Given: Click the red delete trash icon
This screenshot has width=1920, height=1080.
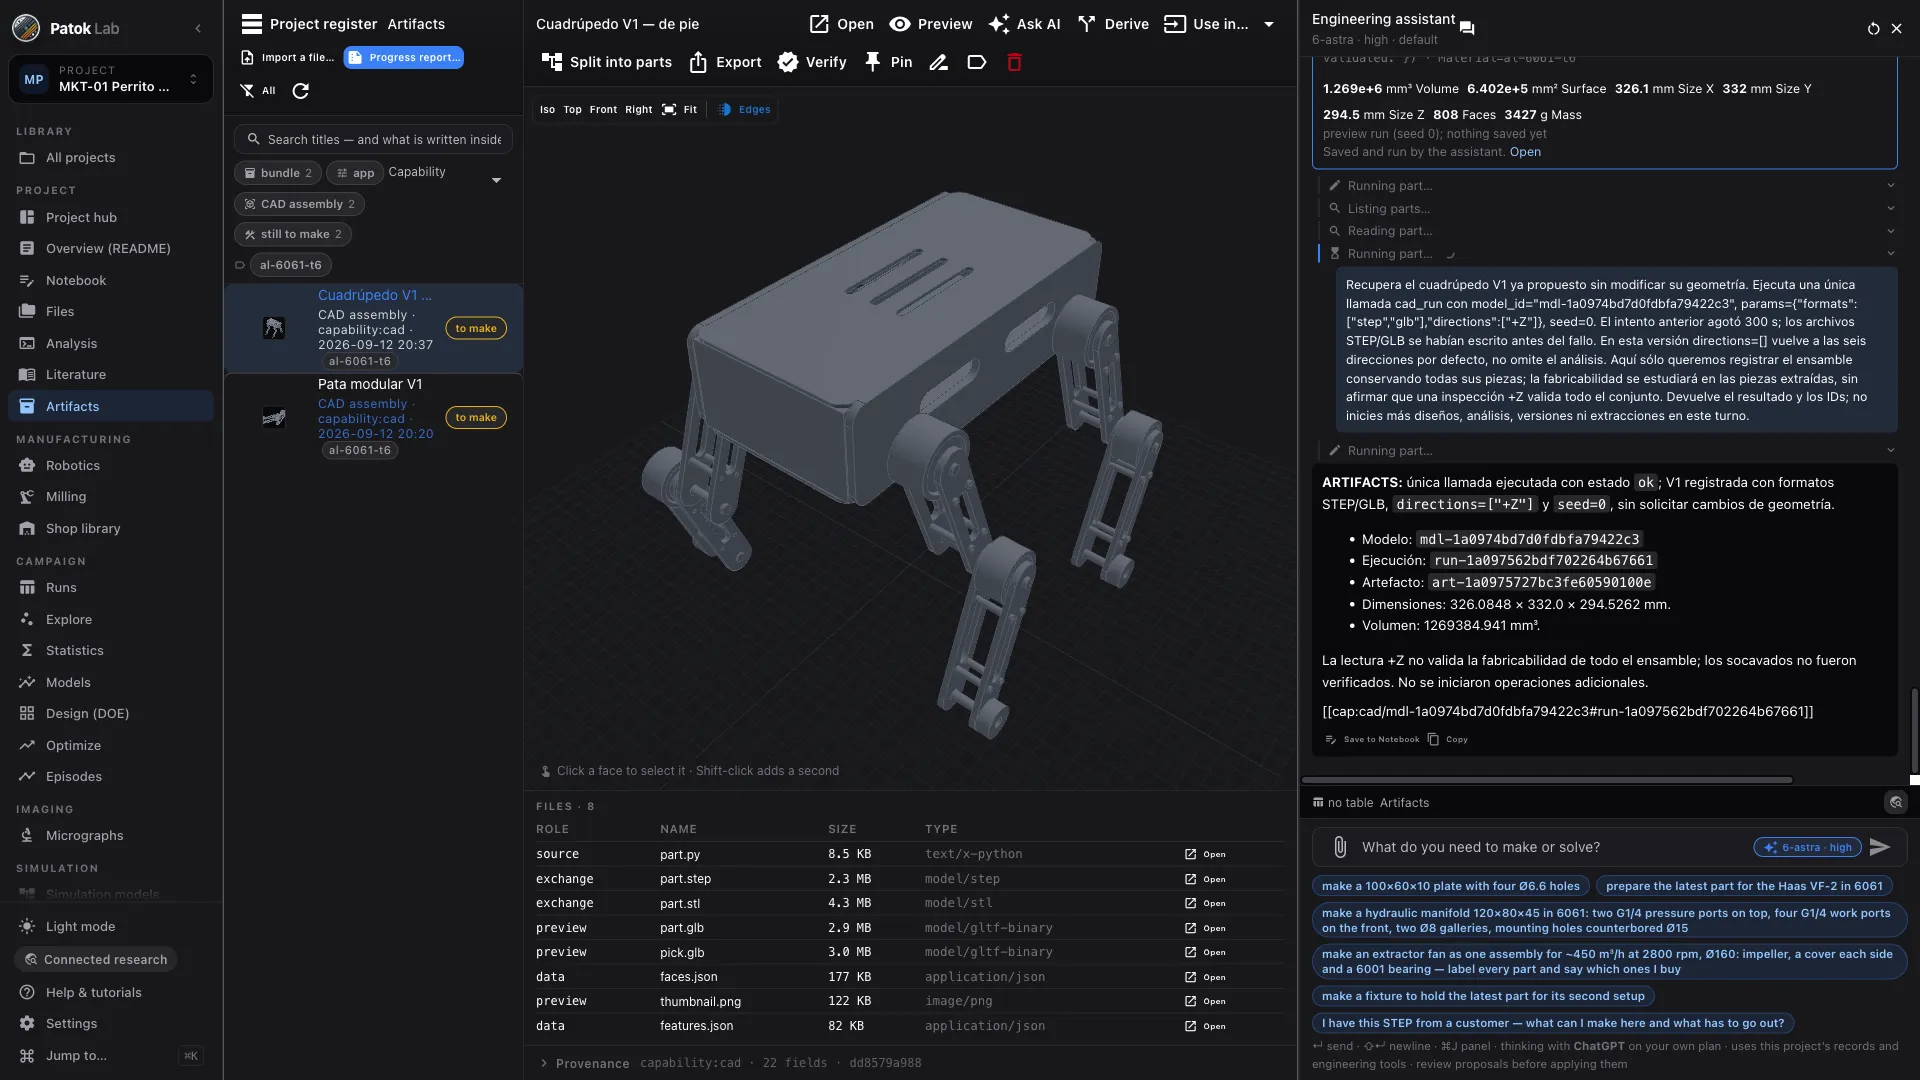Looking at the screenshot, I should point(1014,62).
